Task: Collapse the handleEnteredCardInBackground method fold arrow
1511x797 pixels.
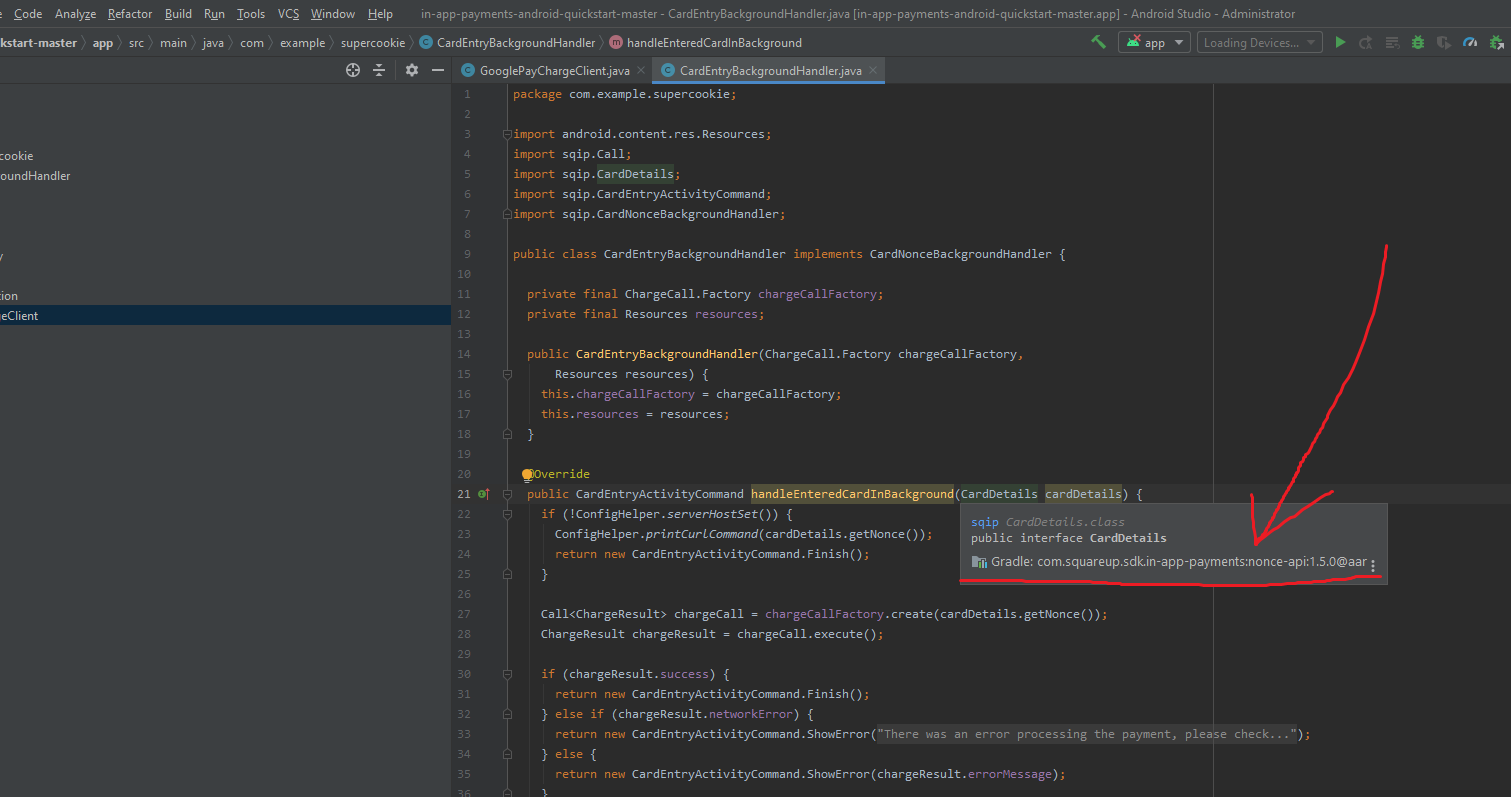Action: pyautogui.click(x=507, y=493)
